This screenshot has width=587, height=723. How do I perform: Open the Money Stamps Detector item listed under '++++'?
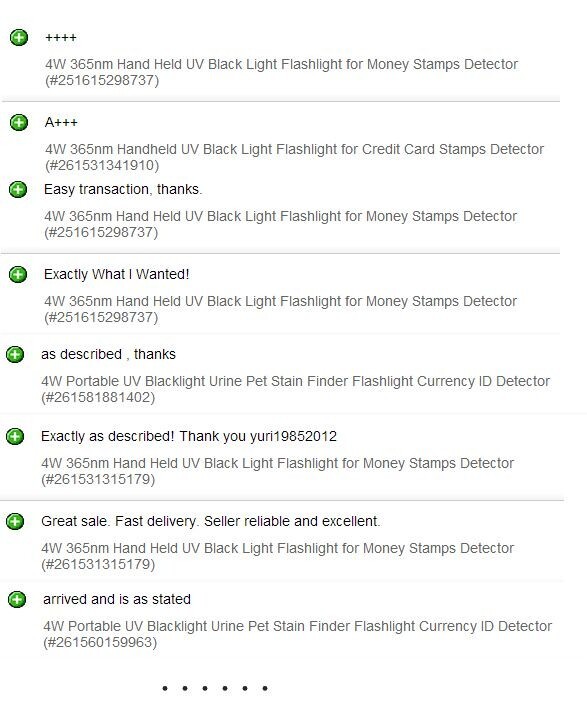coord(281,72)
